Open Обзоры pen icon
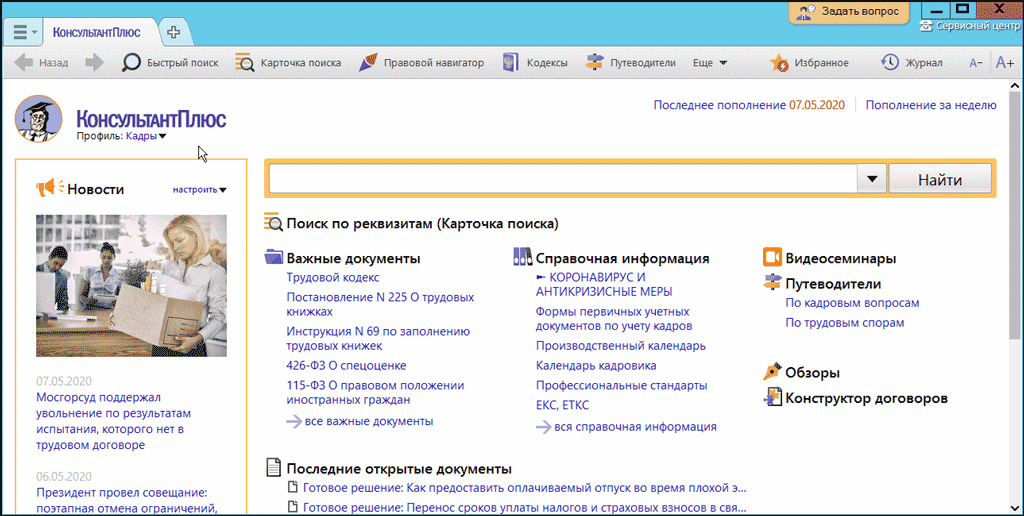Image resolution: width=1024 pixels, height=516 pixels. click(x=772, y=372)
